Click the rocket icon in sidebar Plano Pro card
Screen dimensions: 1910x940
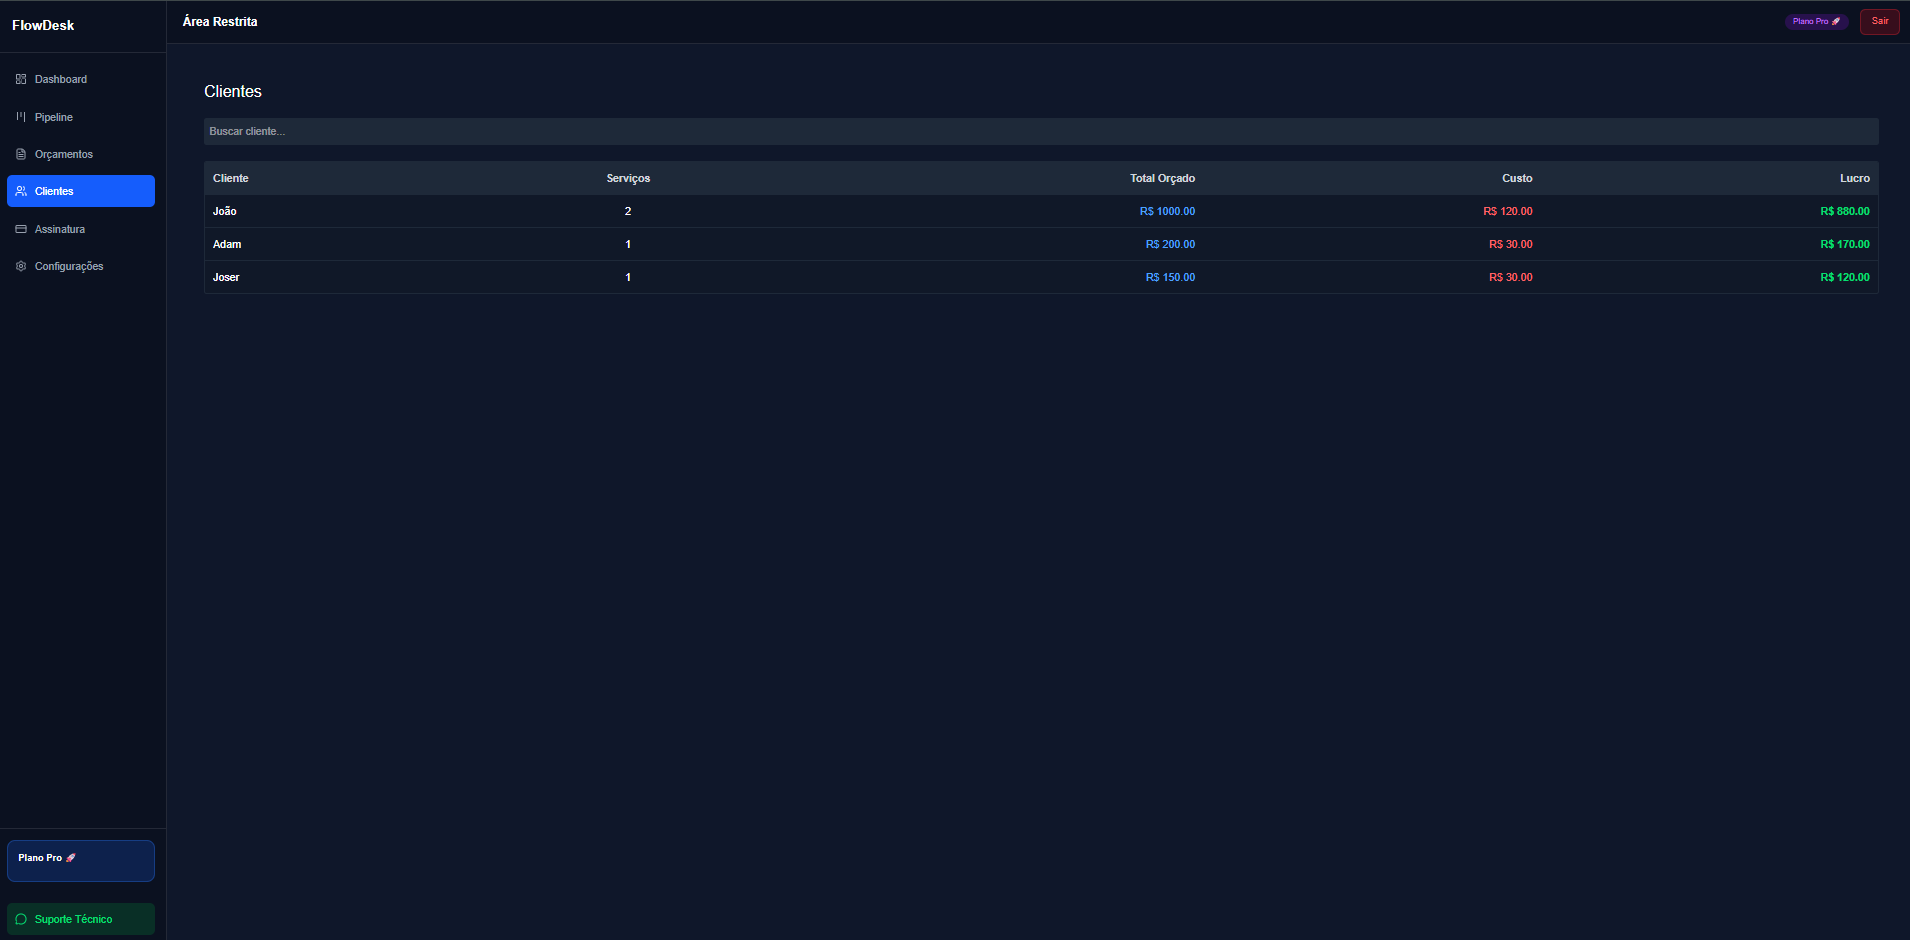71,858
